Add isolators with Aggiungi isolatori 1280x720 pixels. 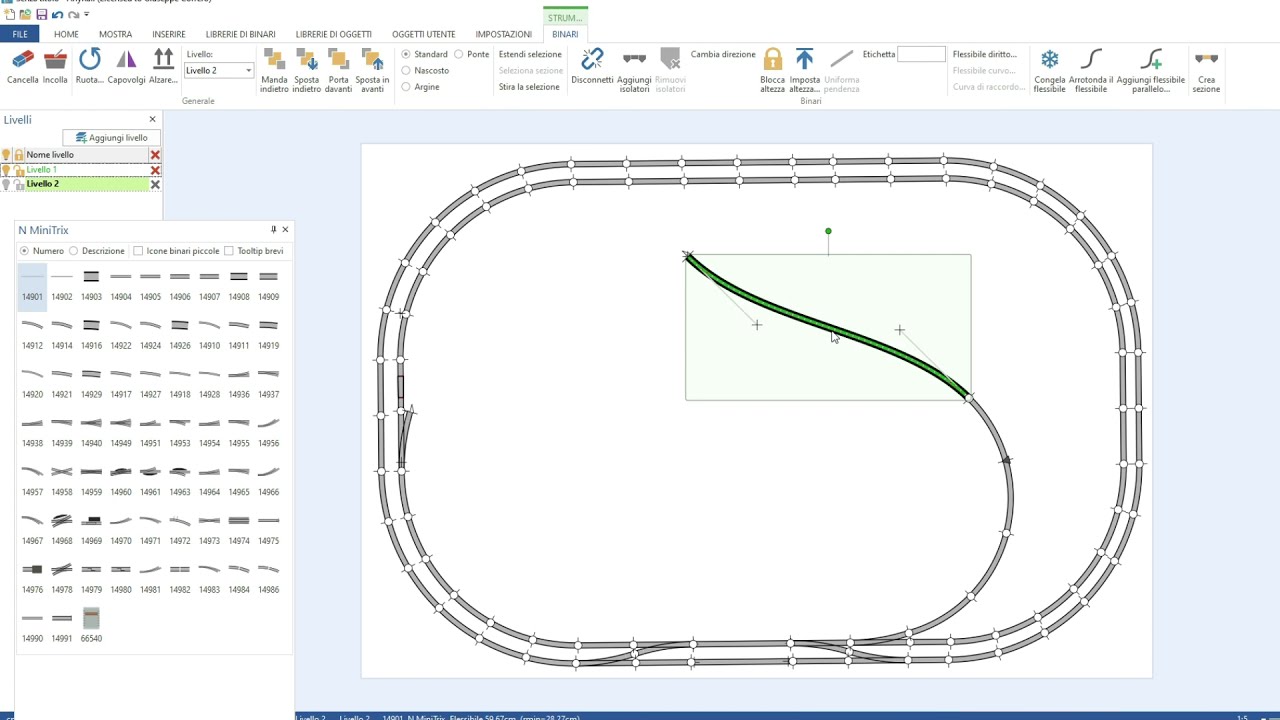634,70
